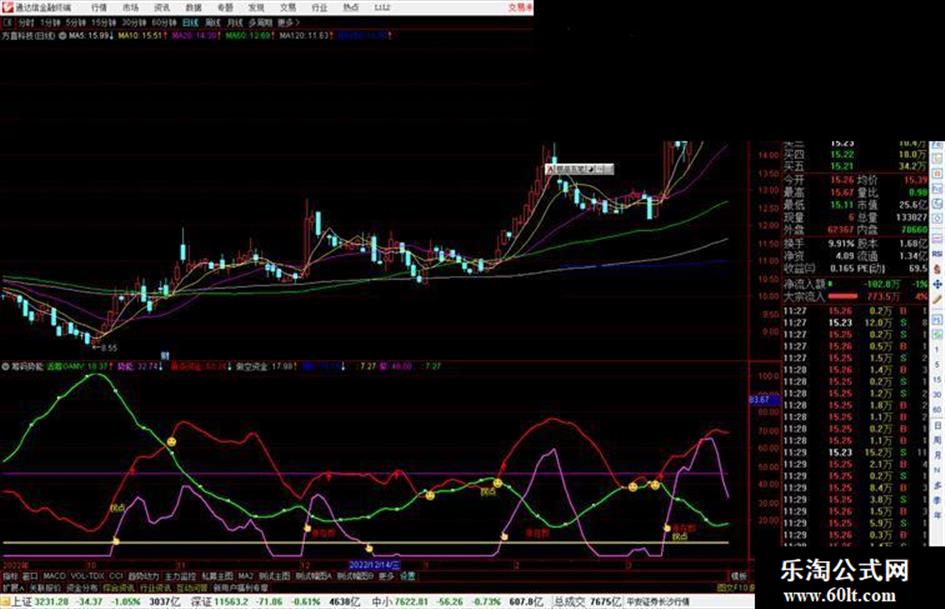Image resolution: width=945 pixels, height=609 pixels.
Task: Click the round icon beside 筹码势能 indicator name
Action: (x=5, y=366)
